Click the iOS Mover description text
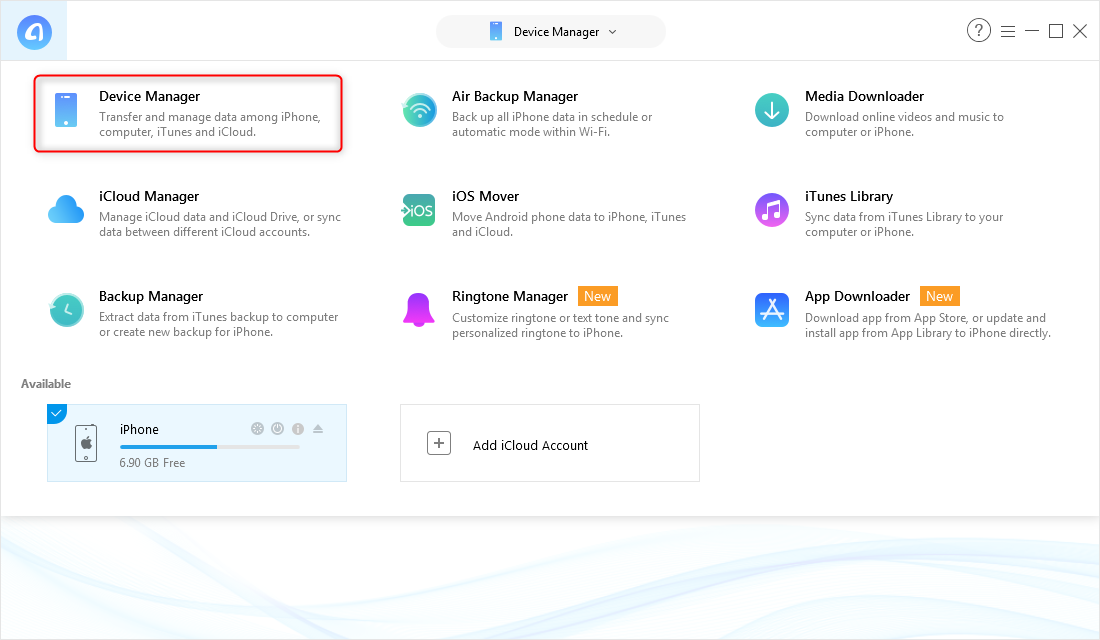This screenshot has height=640, width=1100. tap(569, 225)
